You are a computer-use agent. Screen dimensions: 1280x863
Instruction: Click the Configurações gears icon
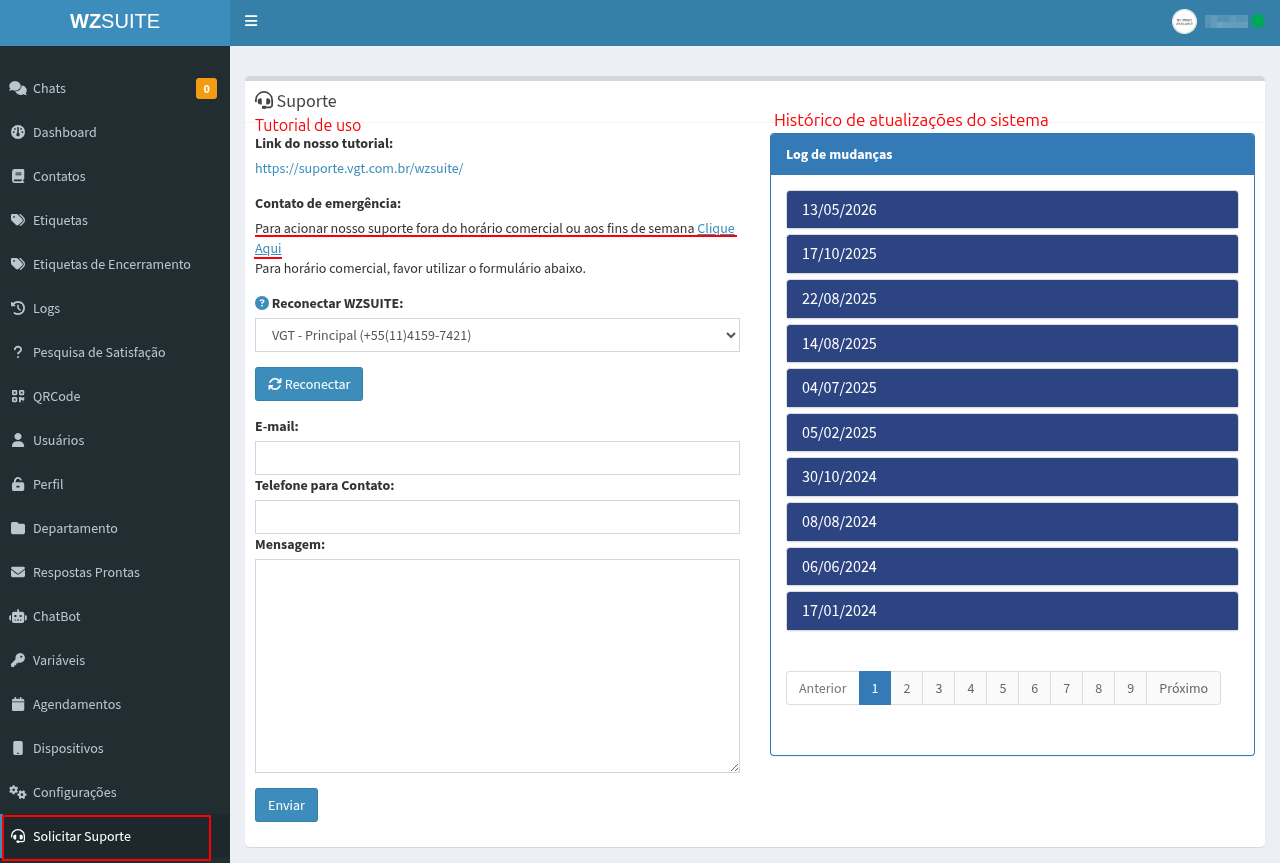tap(18, 792)
